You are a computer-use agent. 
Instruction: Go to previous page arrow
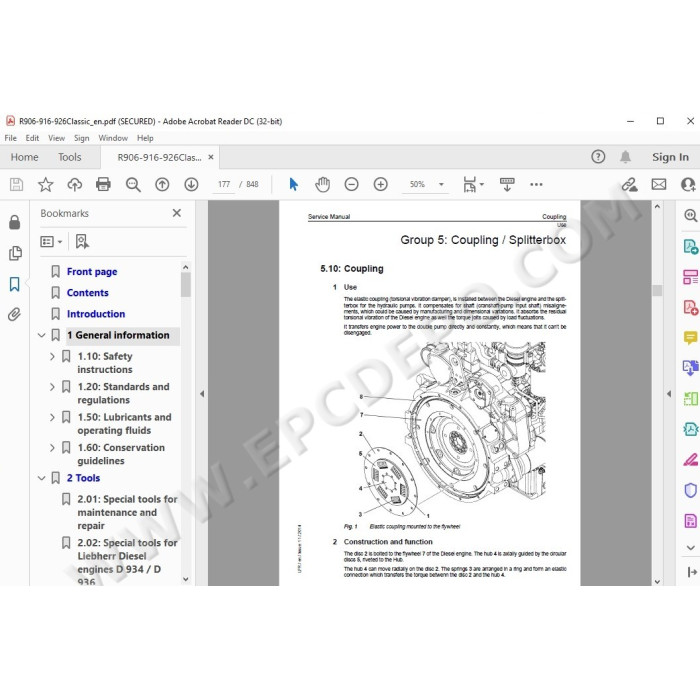pos(162,184)
